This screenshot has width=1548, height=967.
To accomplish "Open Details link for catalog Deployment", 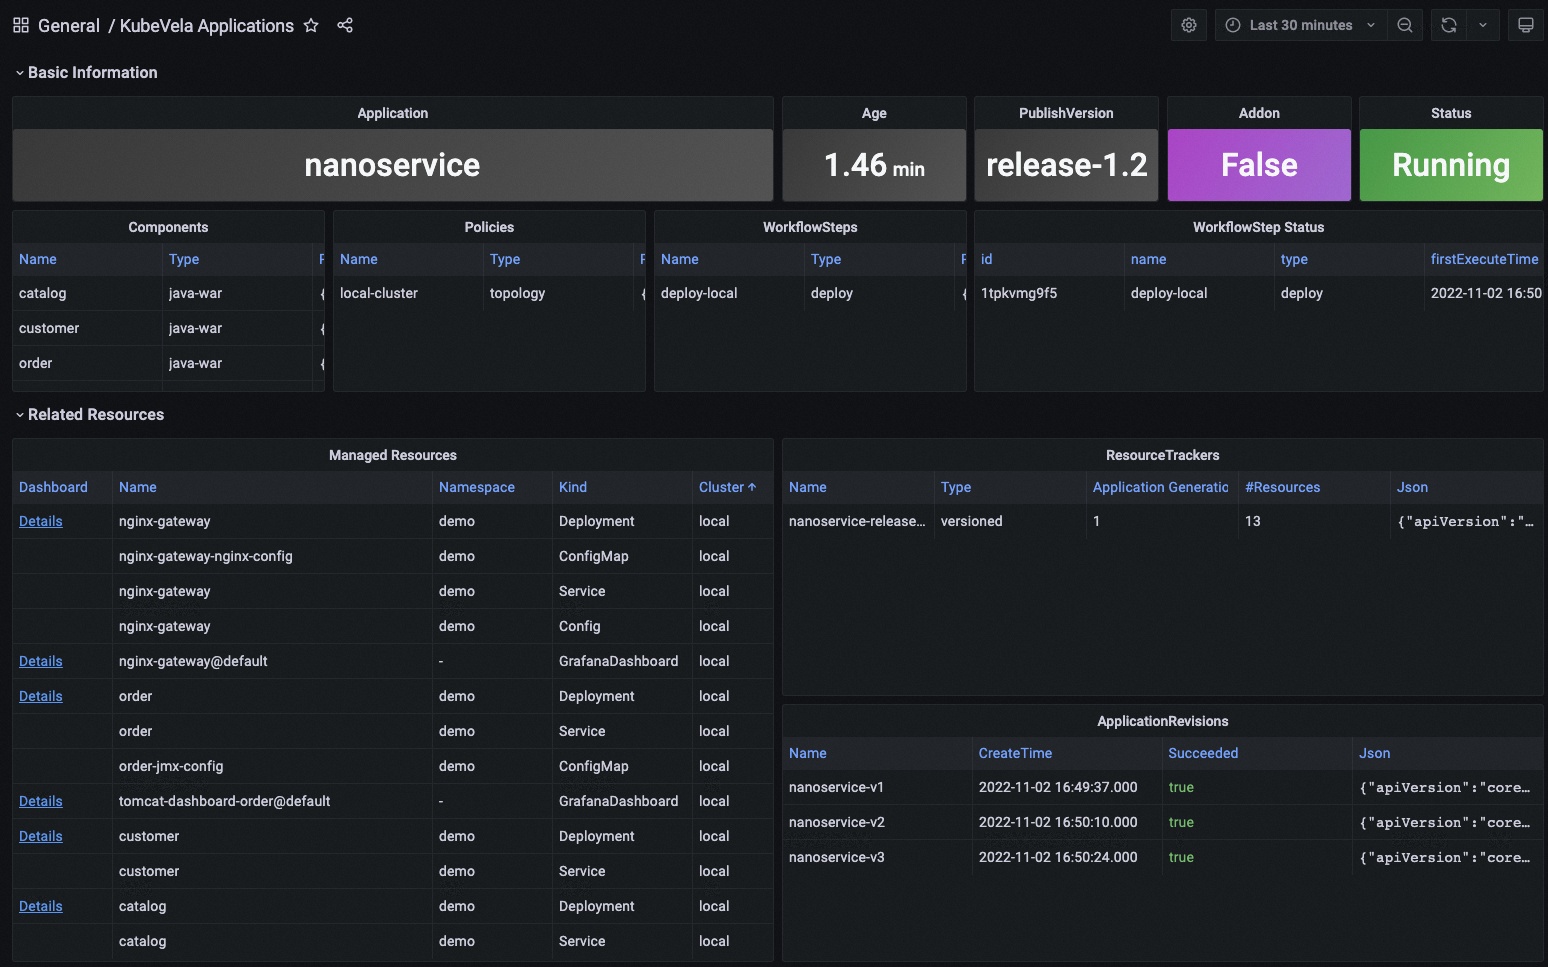I will 41,906.
